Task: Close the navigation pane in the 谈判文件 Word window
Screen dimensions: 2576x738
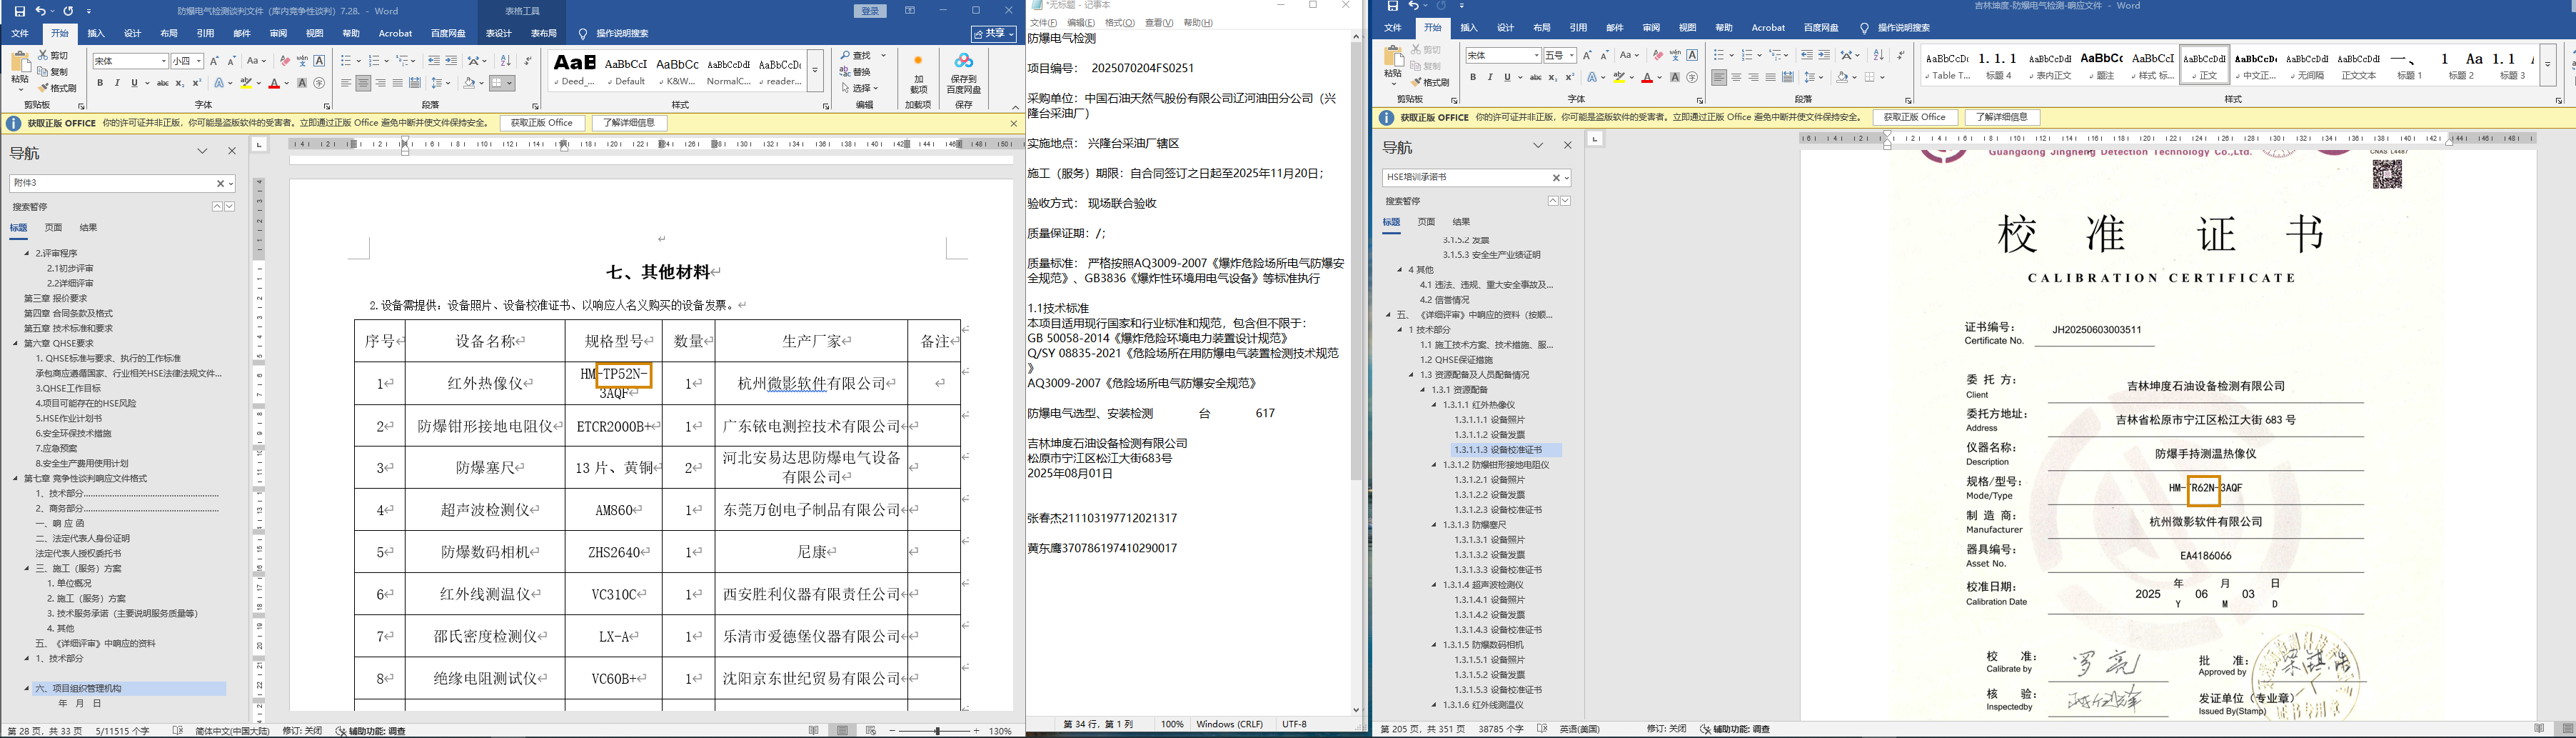Action: tap(232, 151)
